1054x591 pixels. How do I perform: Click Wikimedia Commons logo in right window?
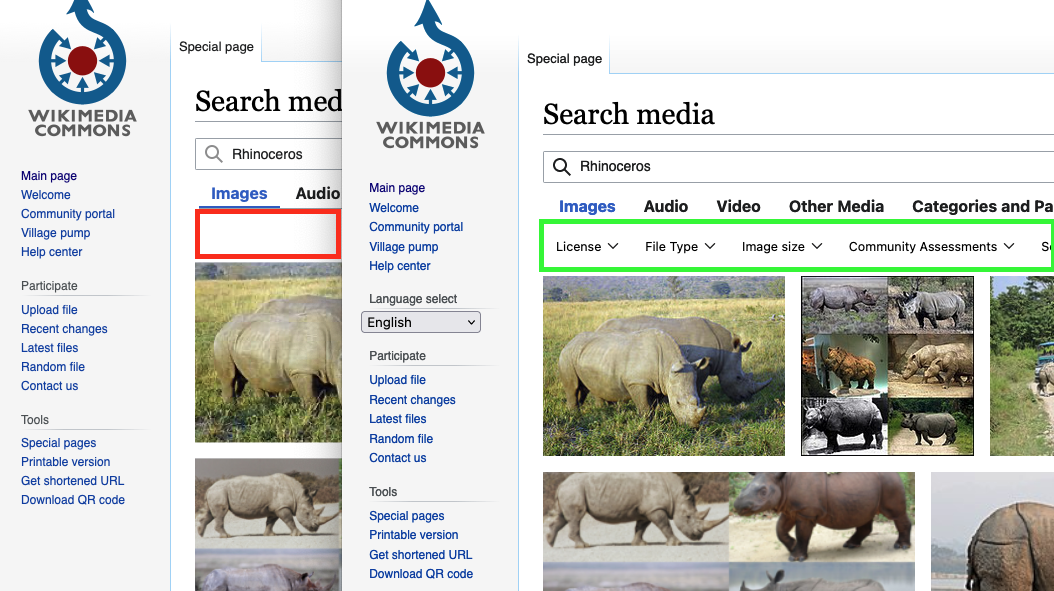click(x=430, y=75)
